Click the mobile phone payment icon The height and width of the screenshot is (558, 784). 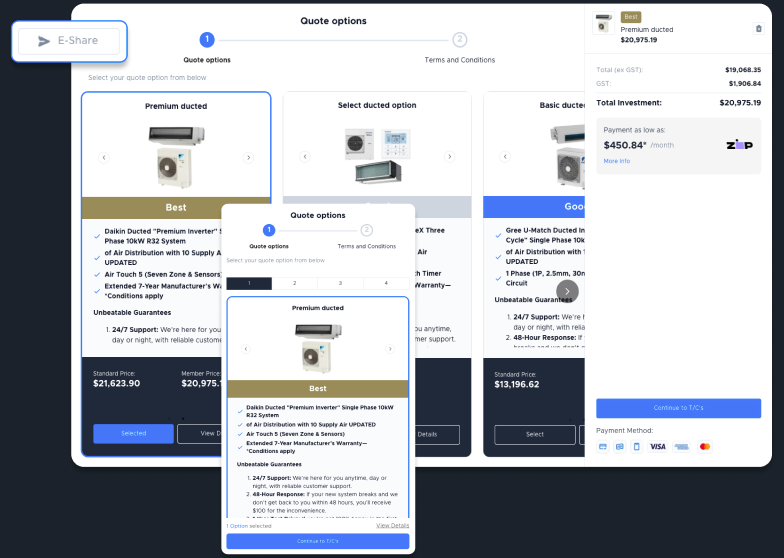(636, 446)
